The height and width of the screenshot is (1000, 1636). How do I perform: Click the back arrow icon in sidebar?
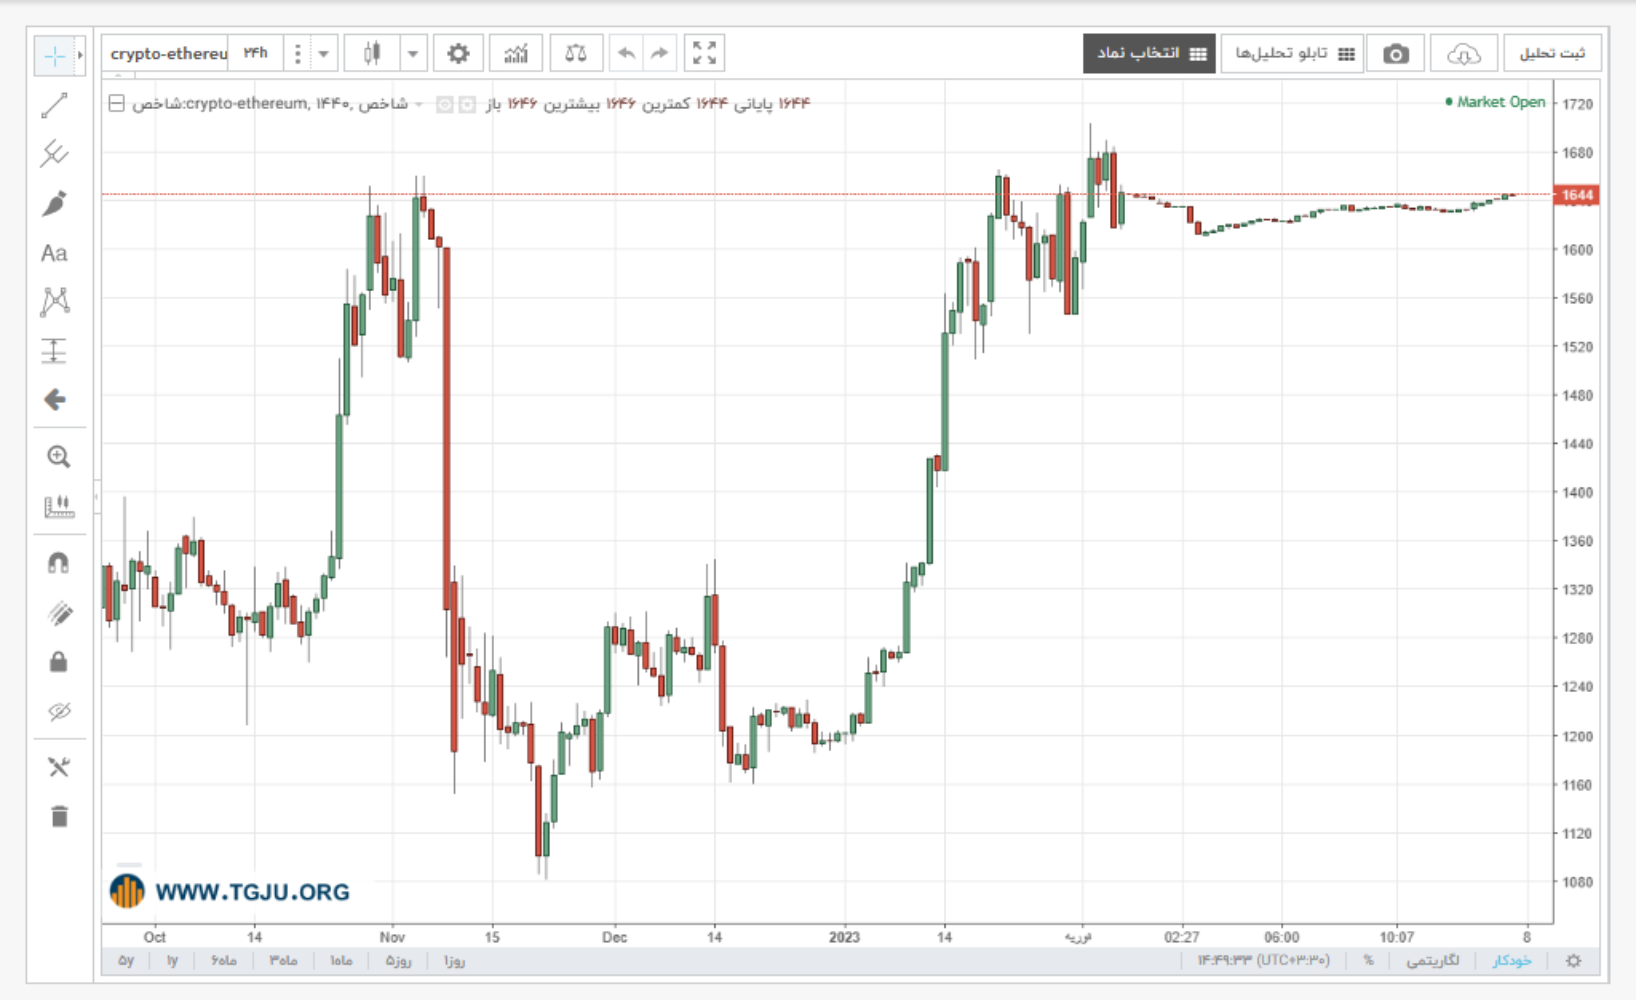point(55,400)
